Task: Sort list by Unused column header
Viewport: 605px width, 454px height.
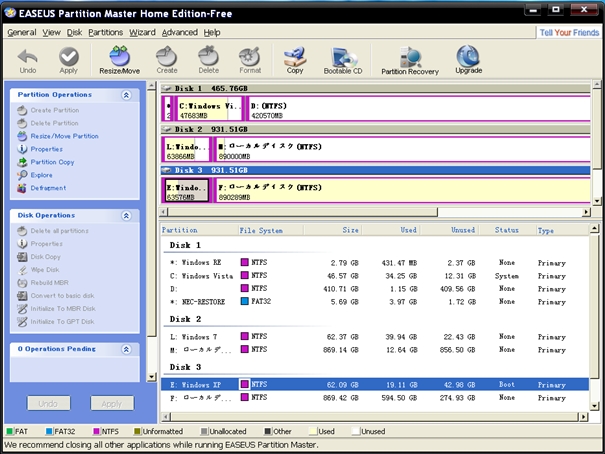Action: [x=450, y=230]
